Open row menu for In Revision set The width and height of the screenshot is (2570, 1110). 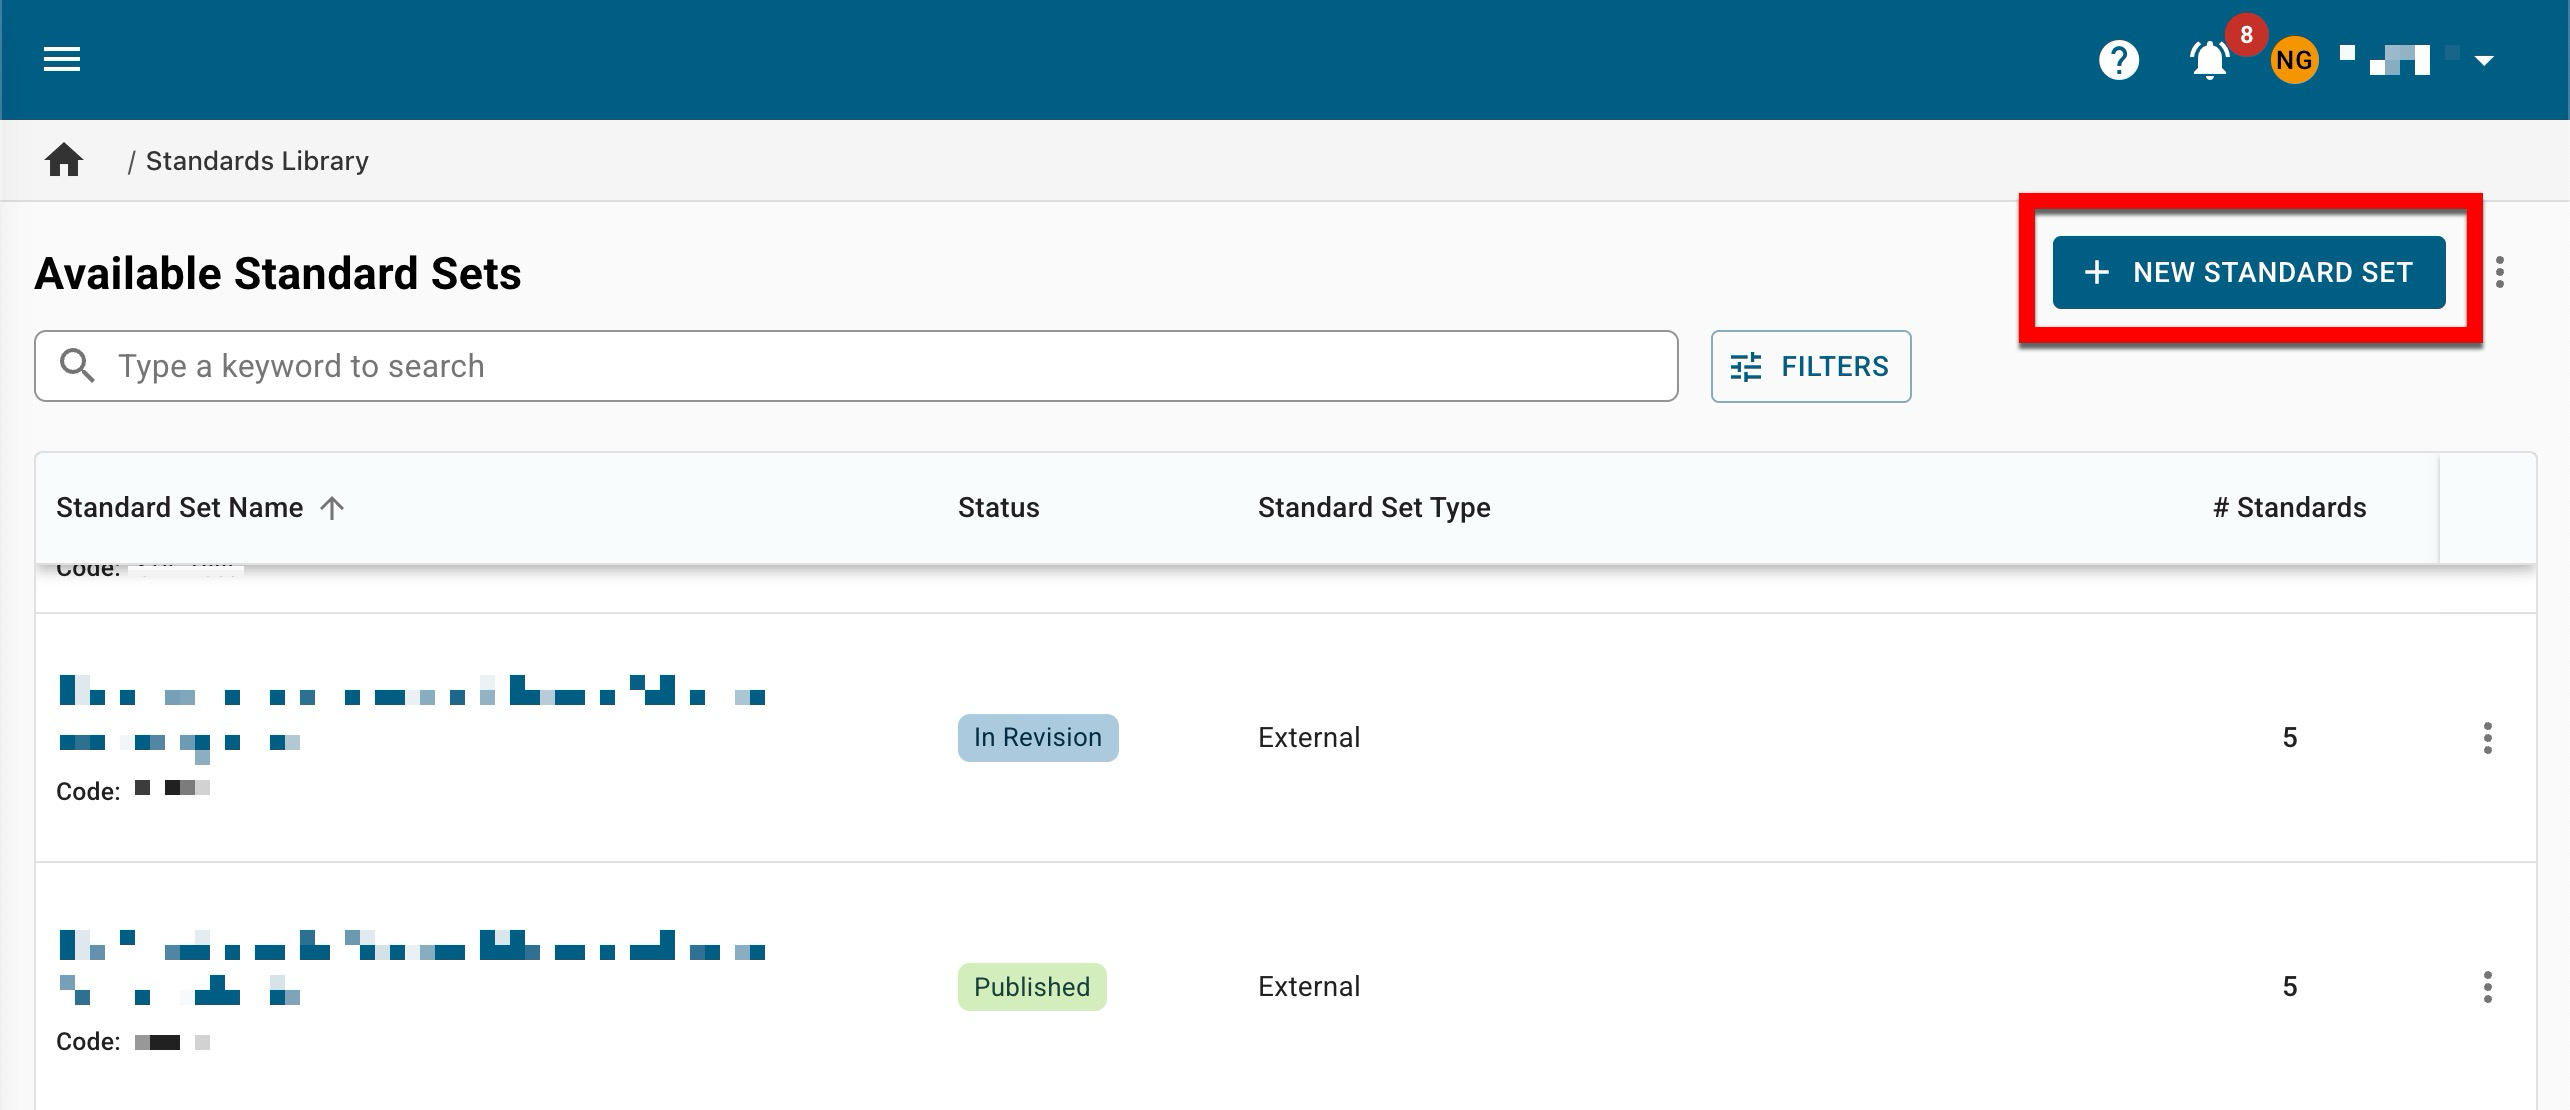[2487, 738]
